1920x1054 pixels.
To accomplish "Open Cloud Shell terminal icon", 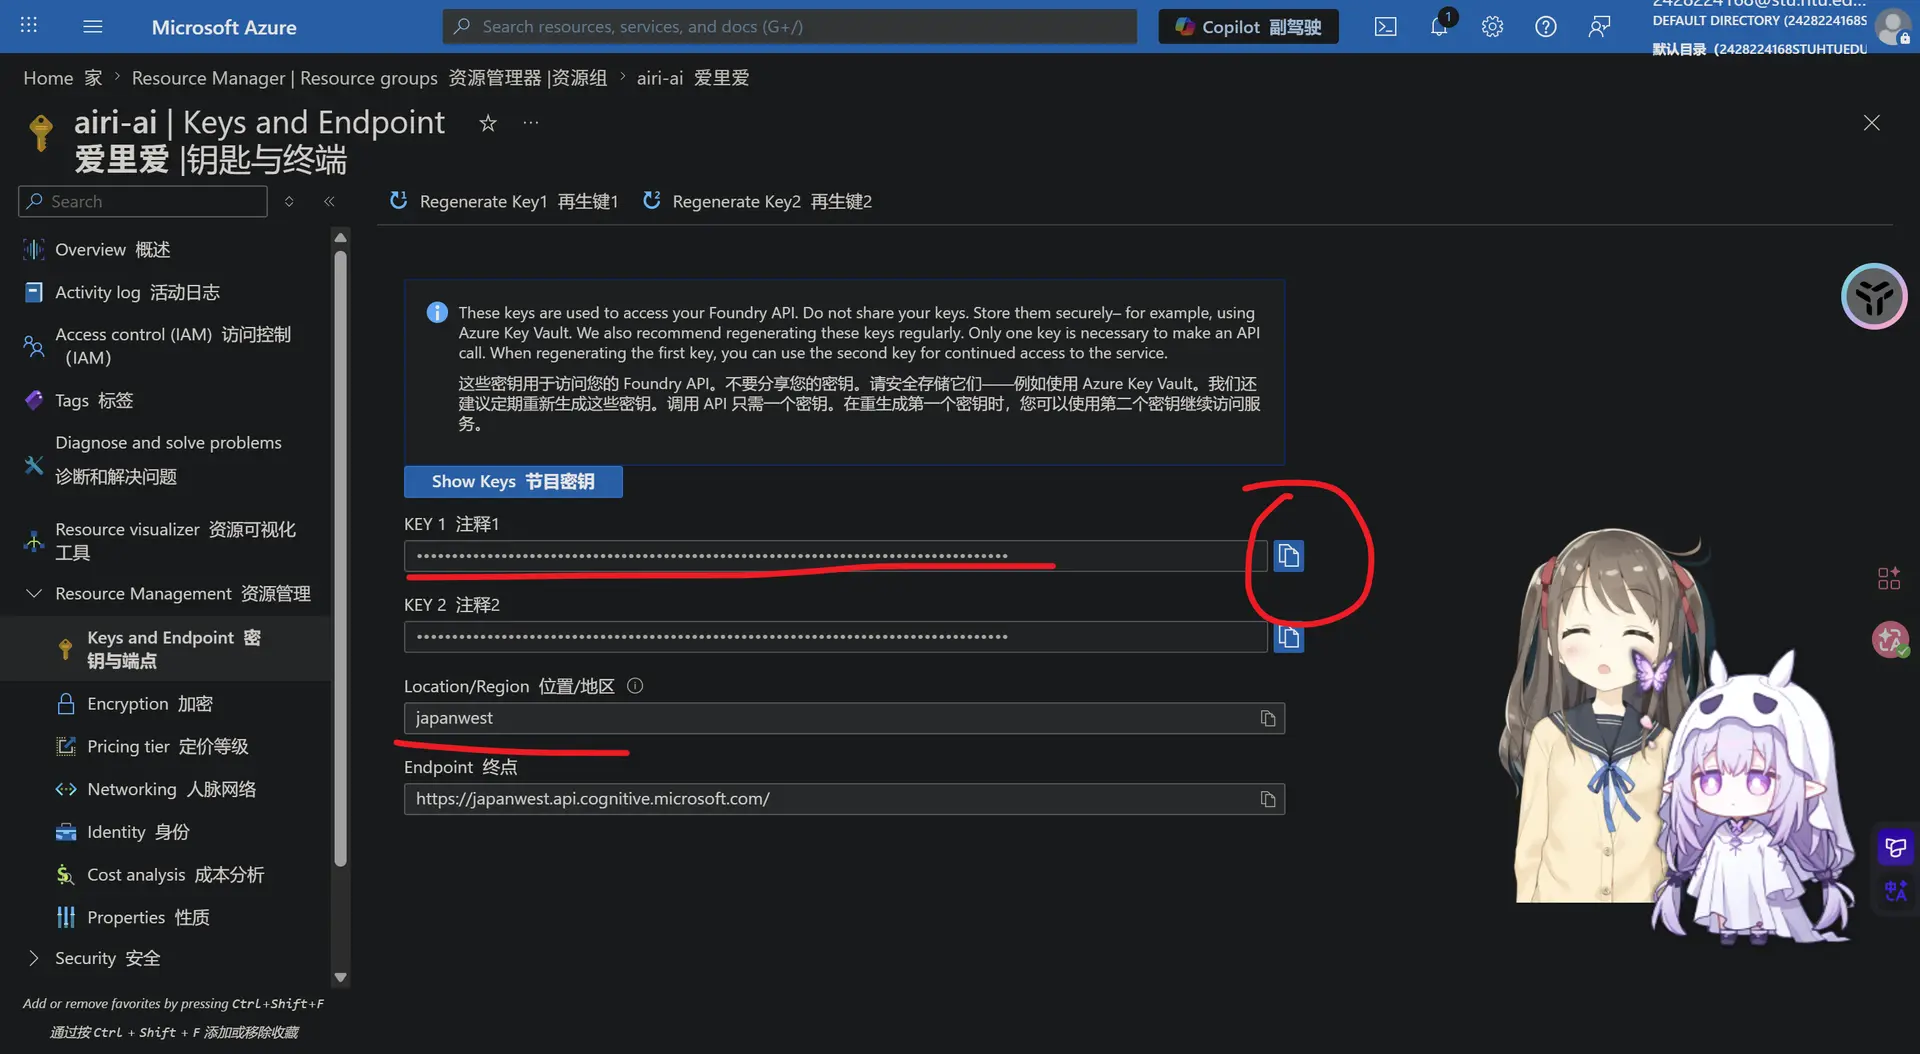I will (1386, 27).
